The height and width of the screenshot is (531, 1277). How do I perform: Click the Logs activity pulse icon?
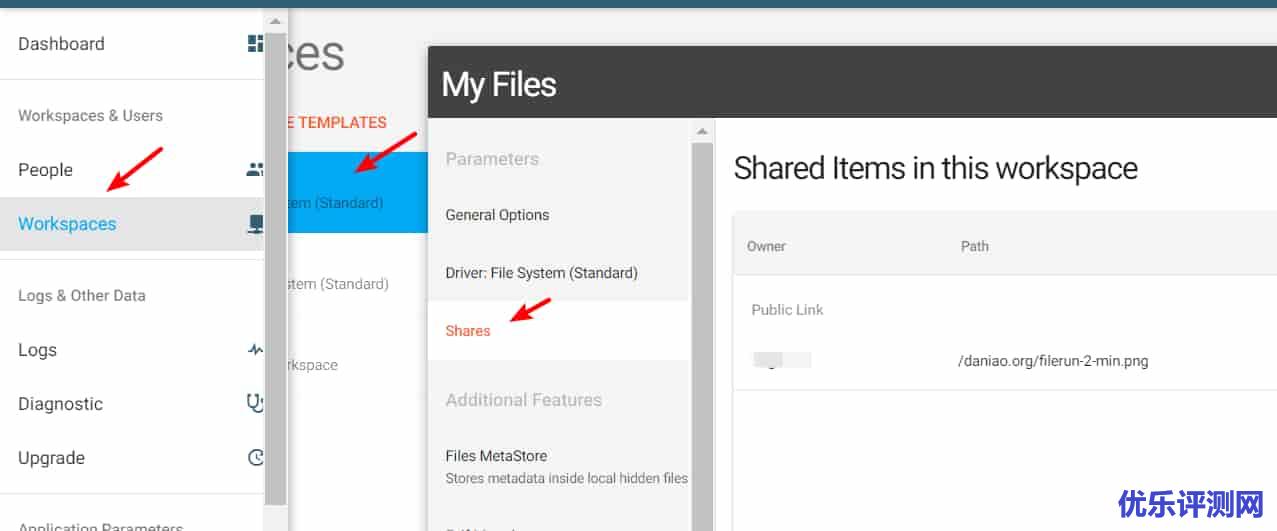point(255,350)
